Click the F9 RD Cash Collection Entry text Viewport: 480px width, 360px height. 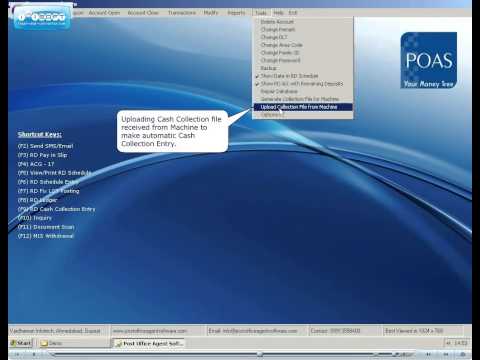56,209
